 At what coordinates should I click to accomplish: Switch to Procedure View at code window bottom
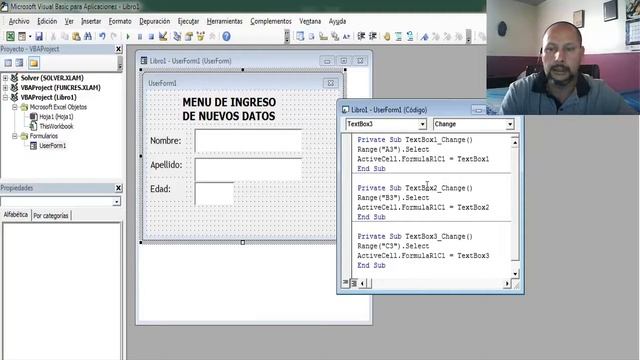click(345, 283)
